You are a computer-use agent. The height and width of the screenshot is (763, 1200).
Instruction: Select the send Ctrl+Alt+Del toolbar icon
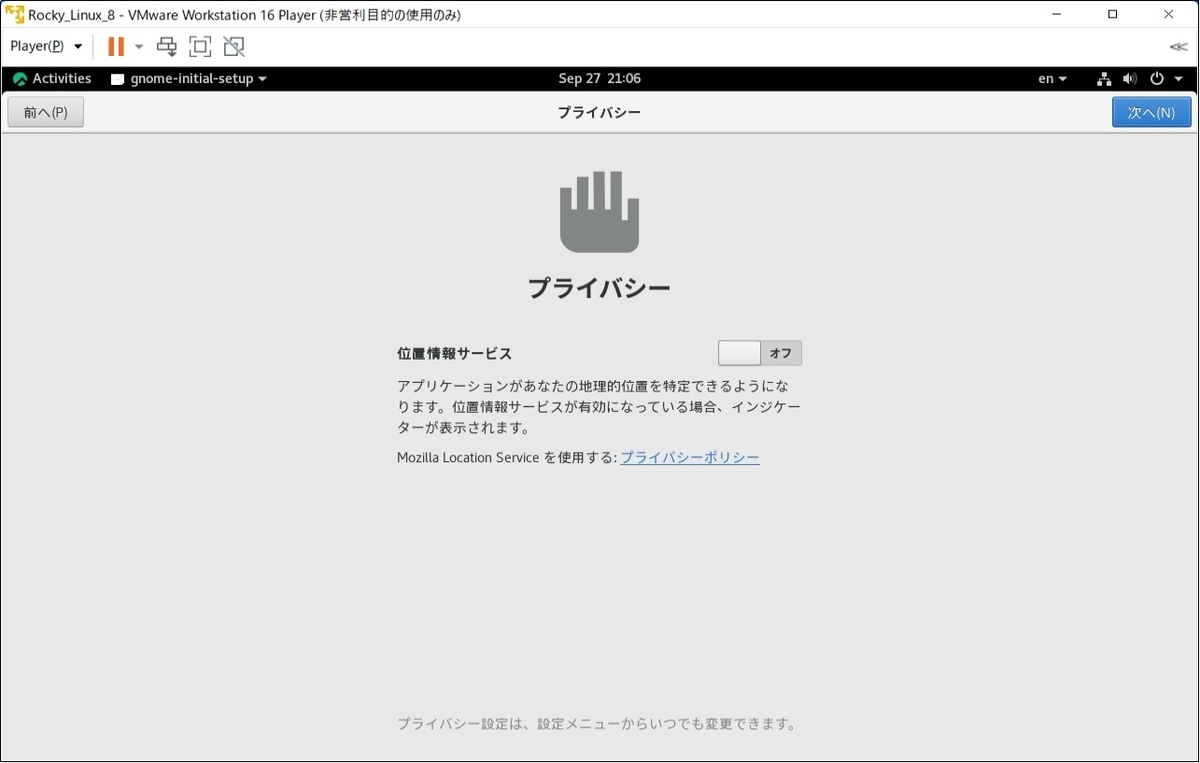click(166, 46)
